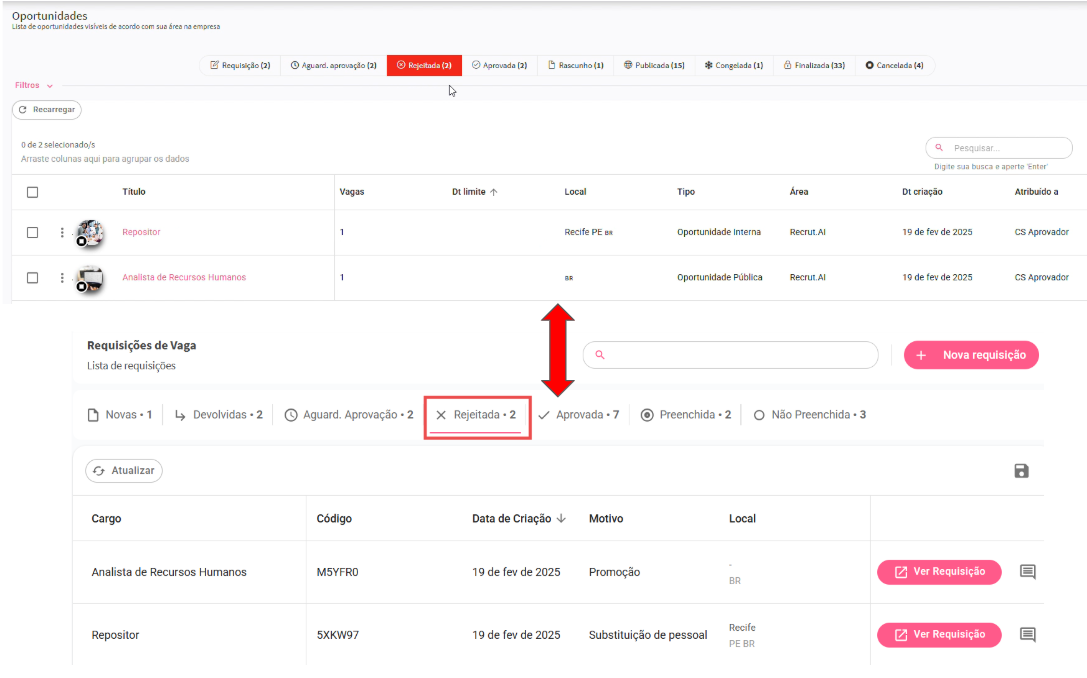Click the save icon above requisitions table

(x=1021, y=471)
